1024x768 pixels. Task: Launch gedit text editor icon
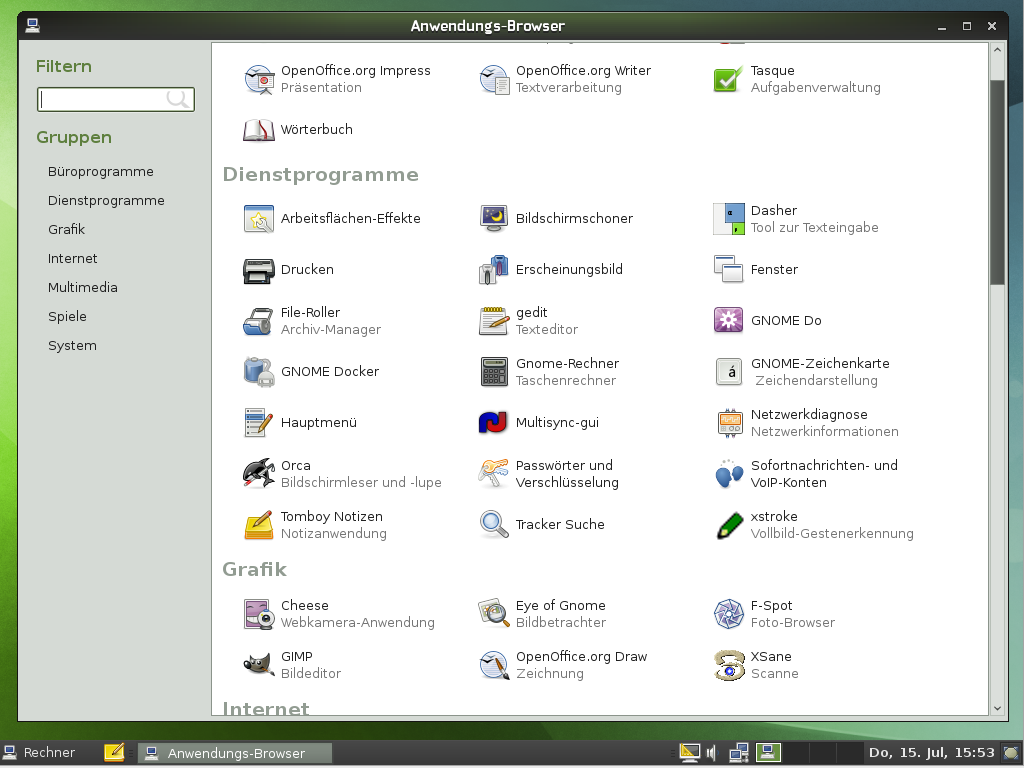(494, 321)
